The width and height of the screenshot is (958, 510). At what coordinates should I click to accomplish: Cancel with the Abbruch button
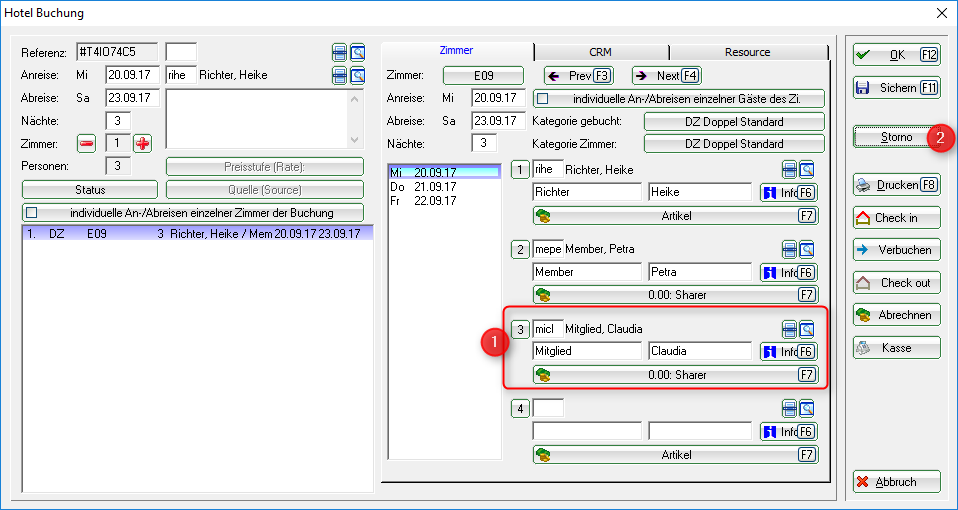[x=896, y=482]
